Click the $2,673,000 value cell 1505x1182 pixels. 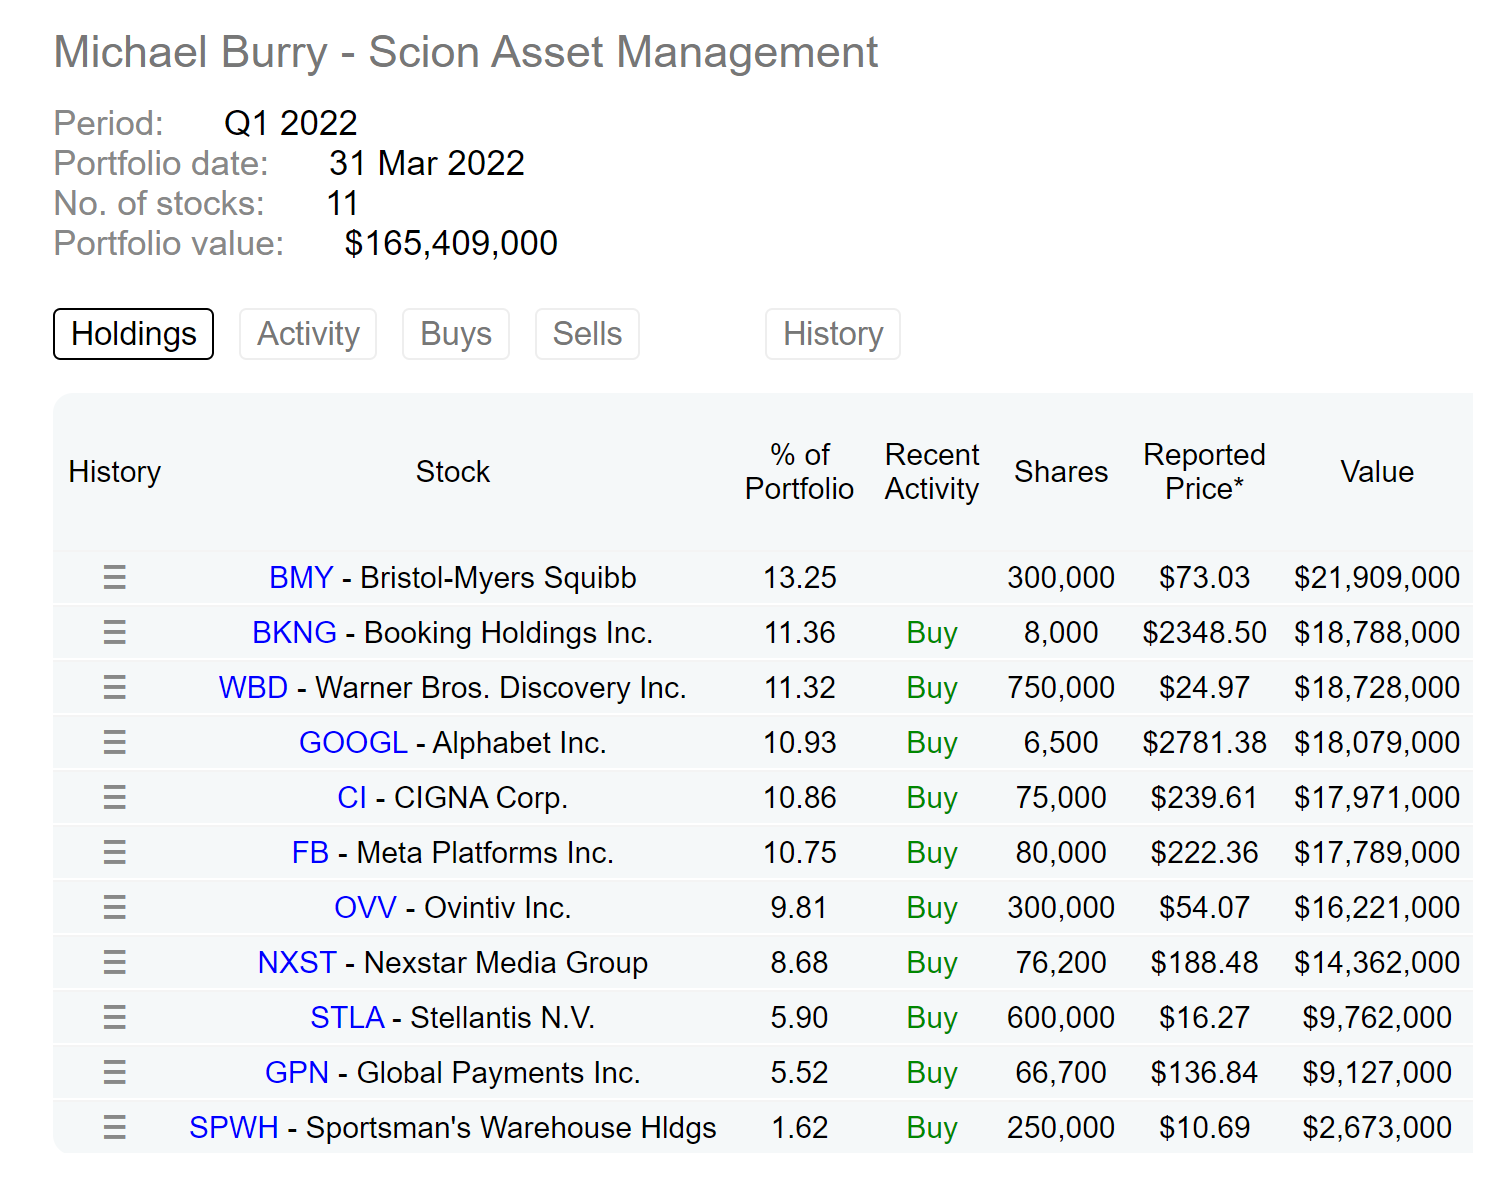click(x=1377, y=1128)
